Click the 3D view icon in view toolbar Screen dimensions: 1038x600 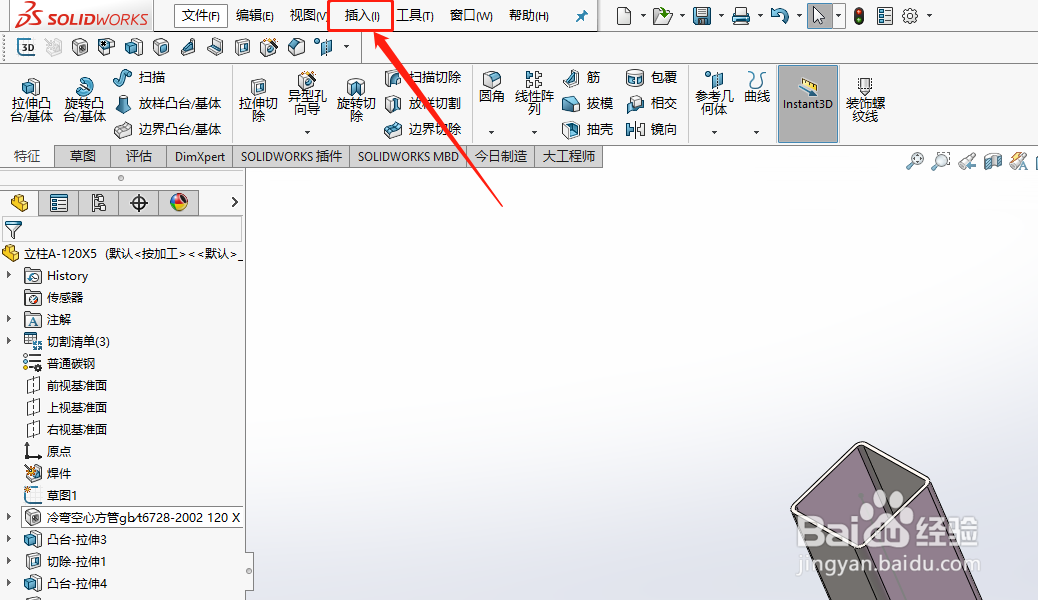point(26,47)
